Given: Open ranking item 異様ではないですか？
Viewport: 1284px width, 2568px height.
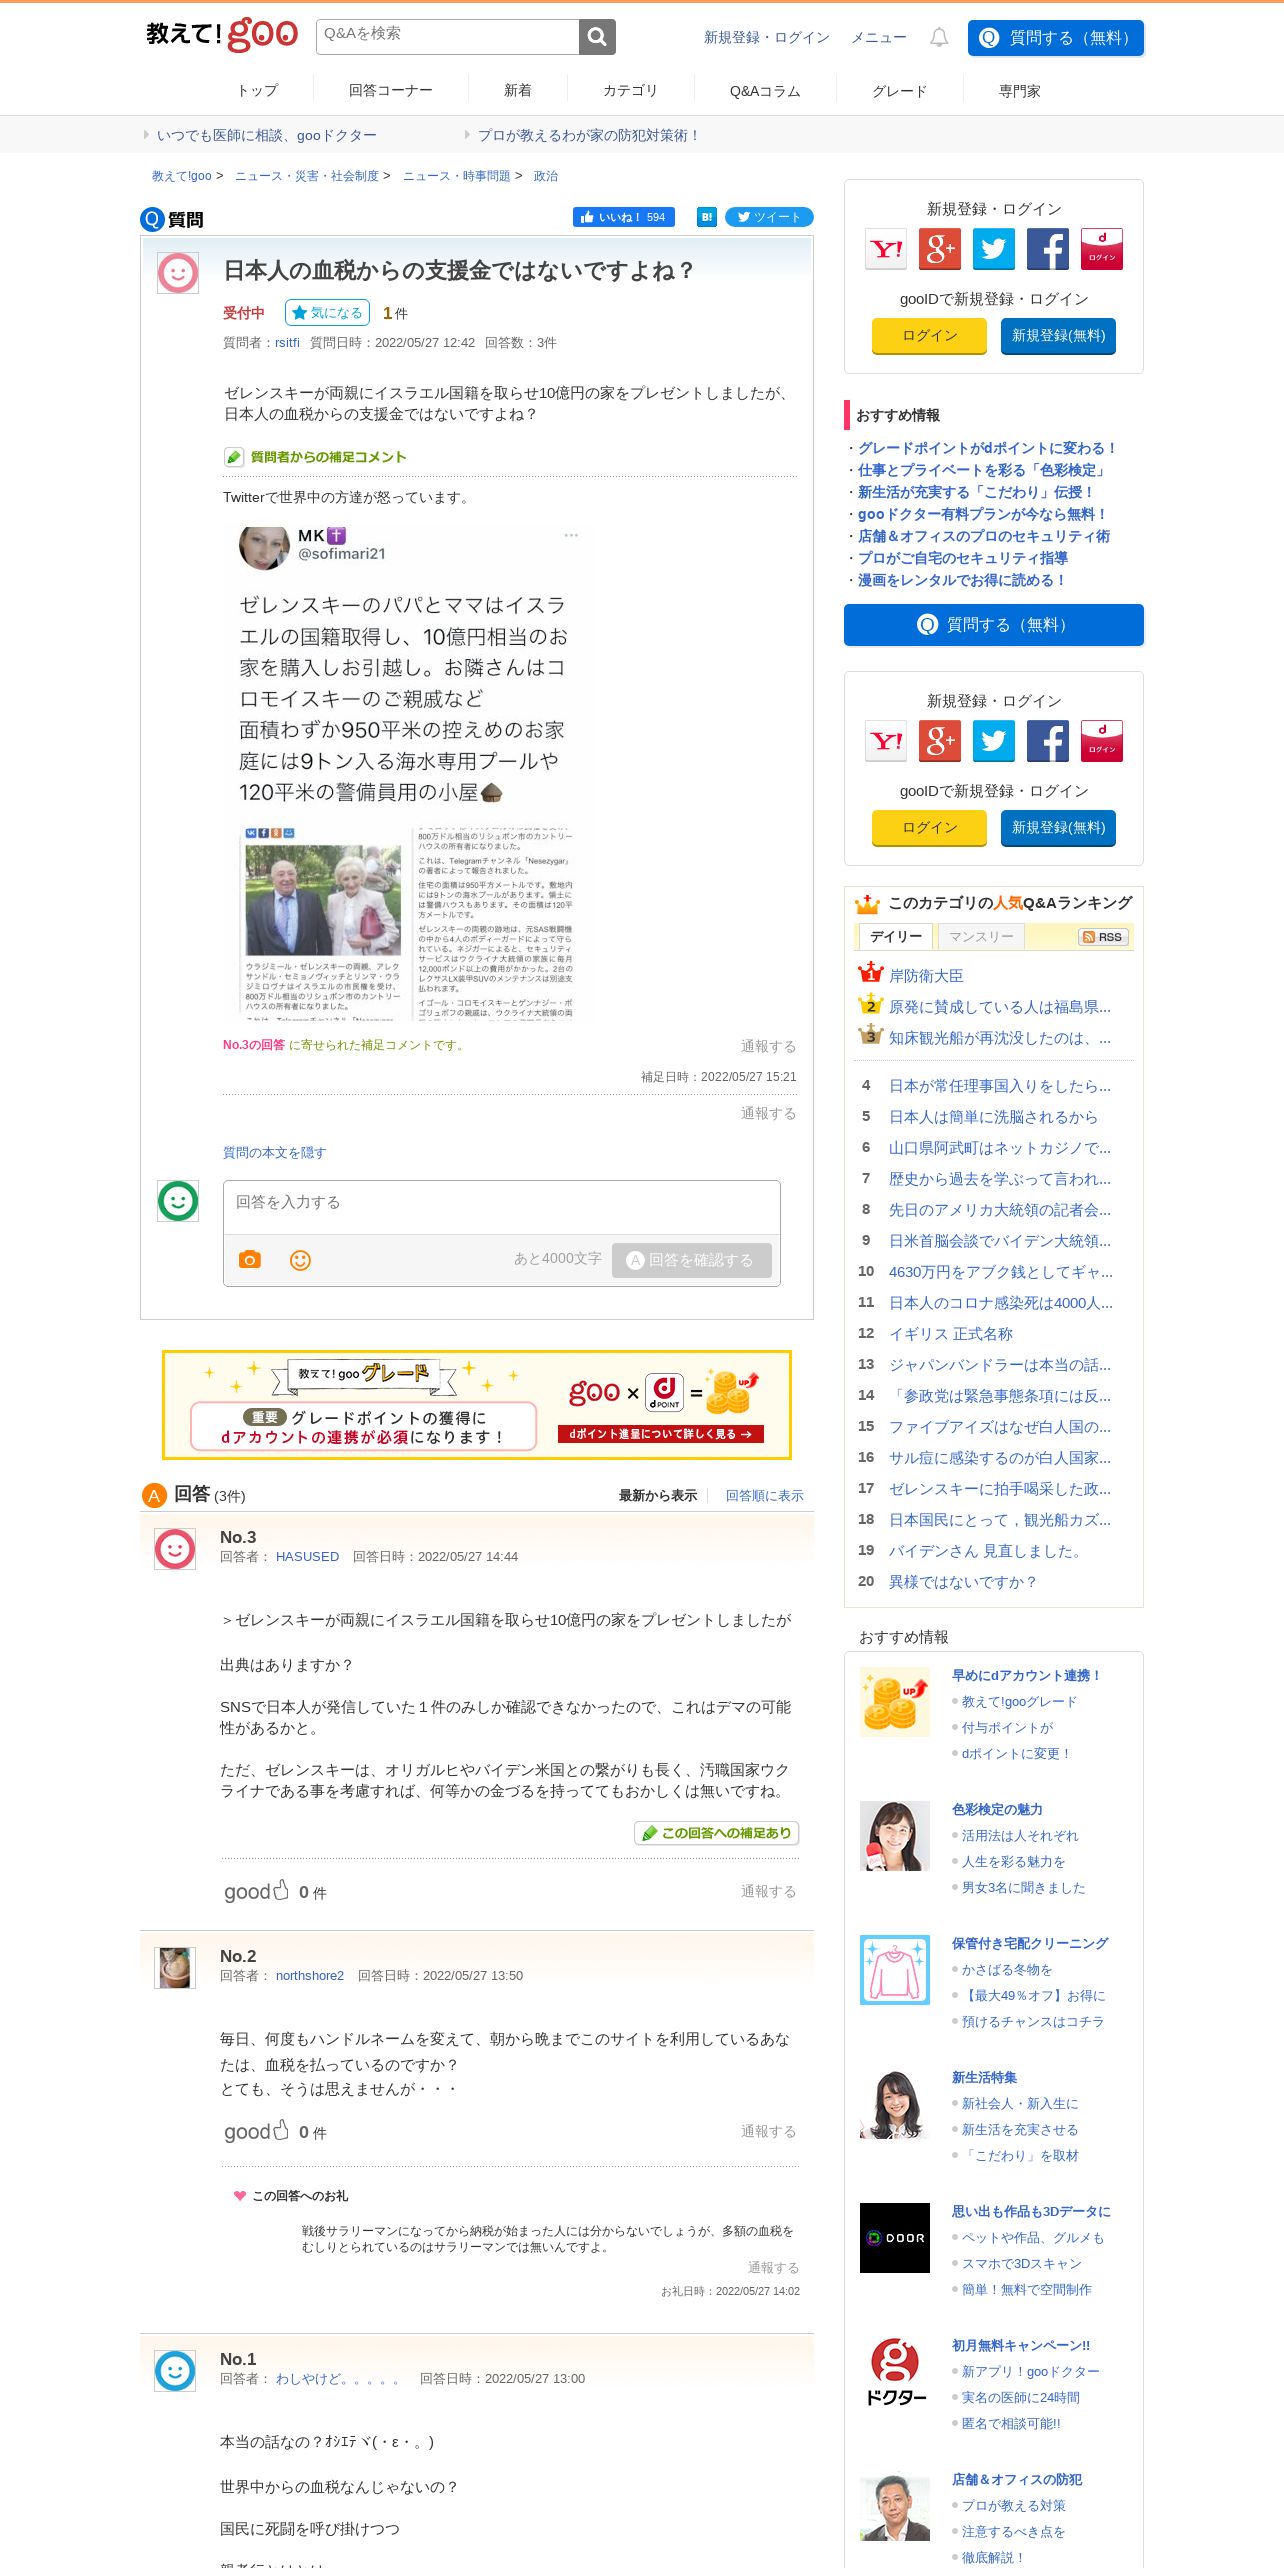Looking at the screenshot, I should click(x=963, y=1581).
